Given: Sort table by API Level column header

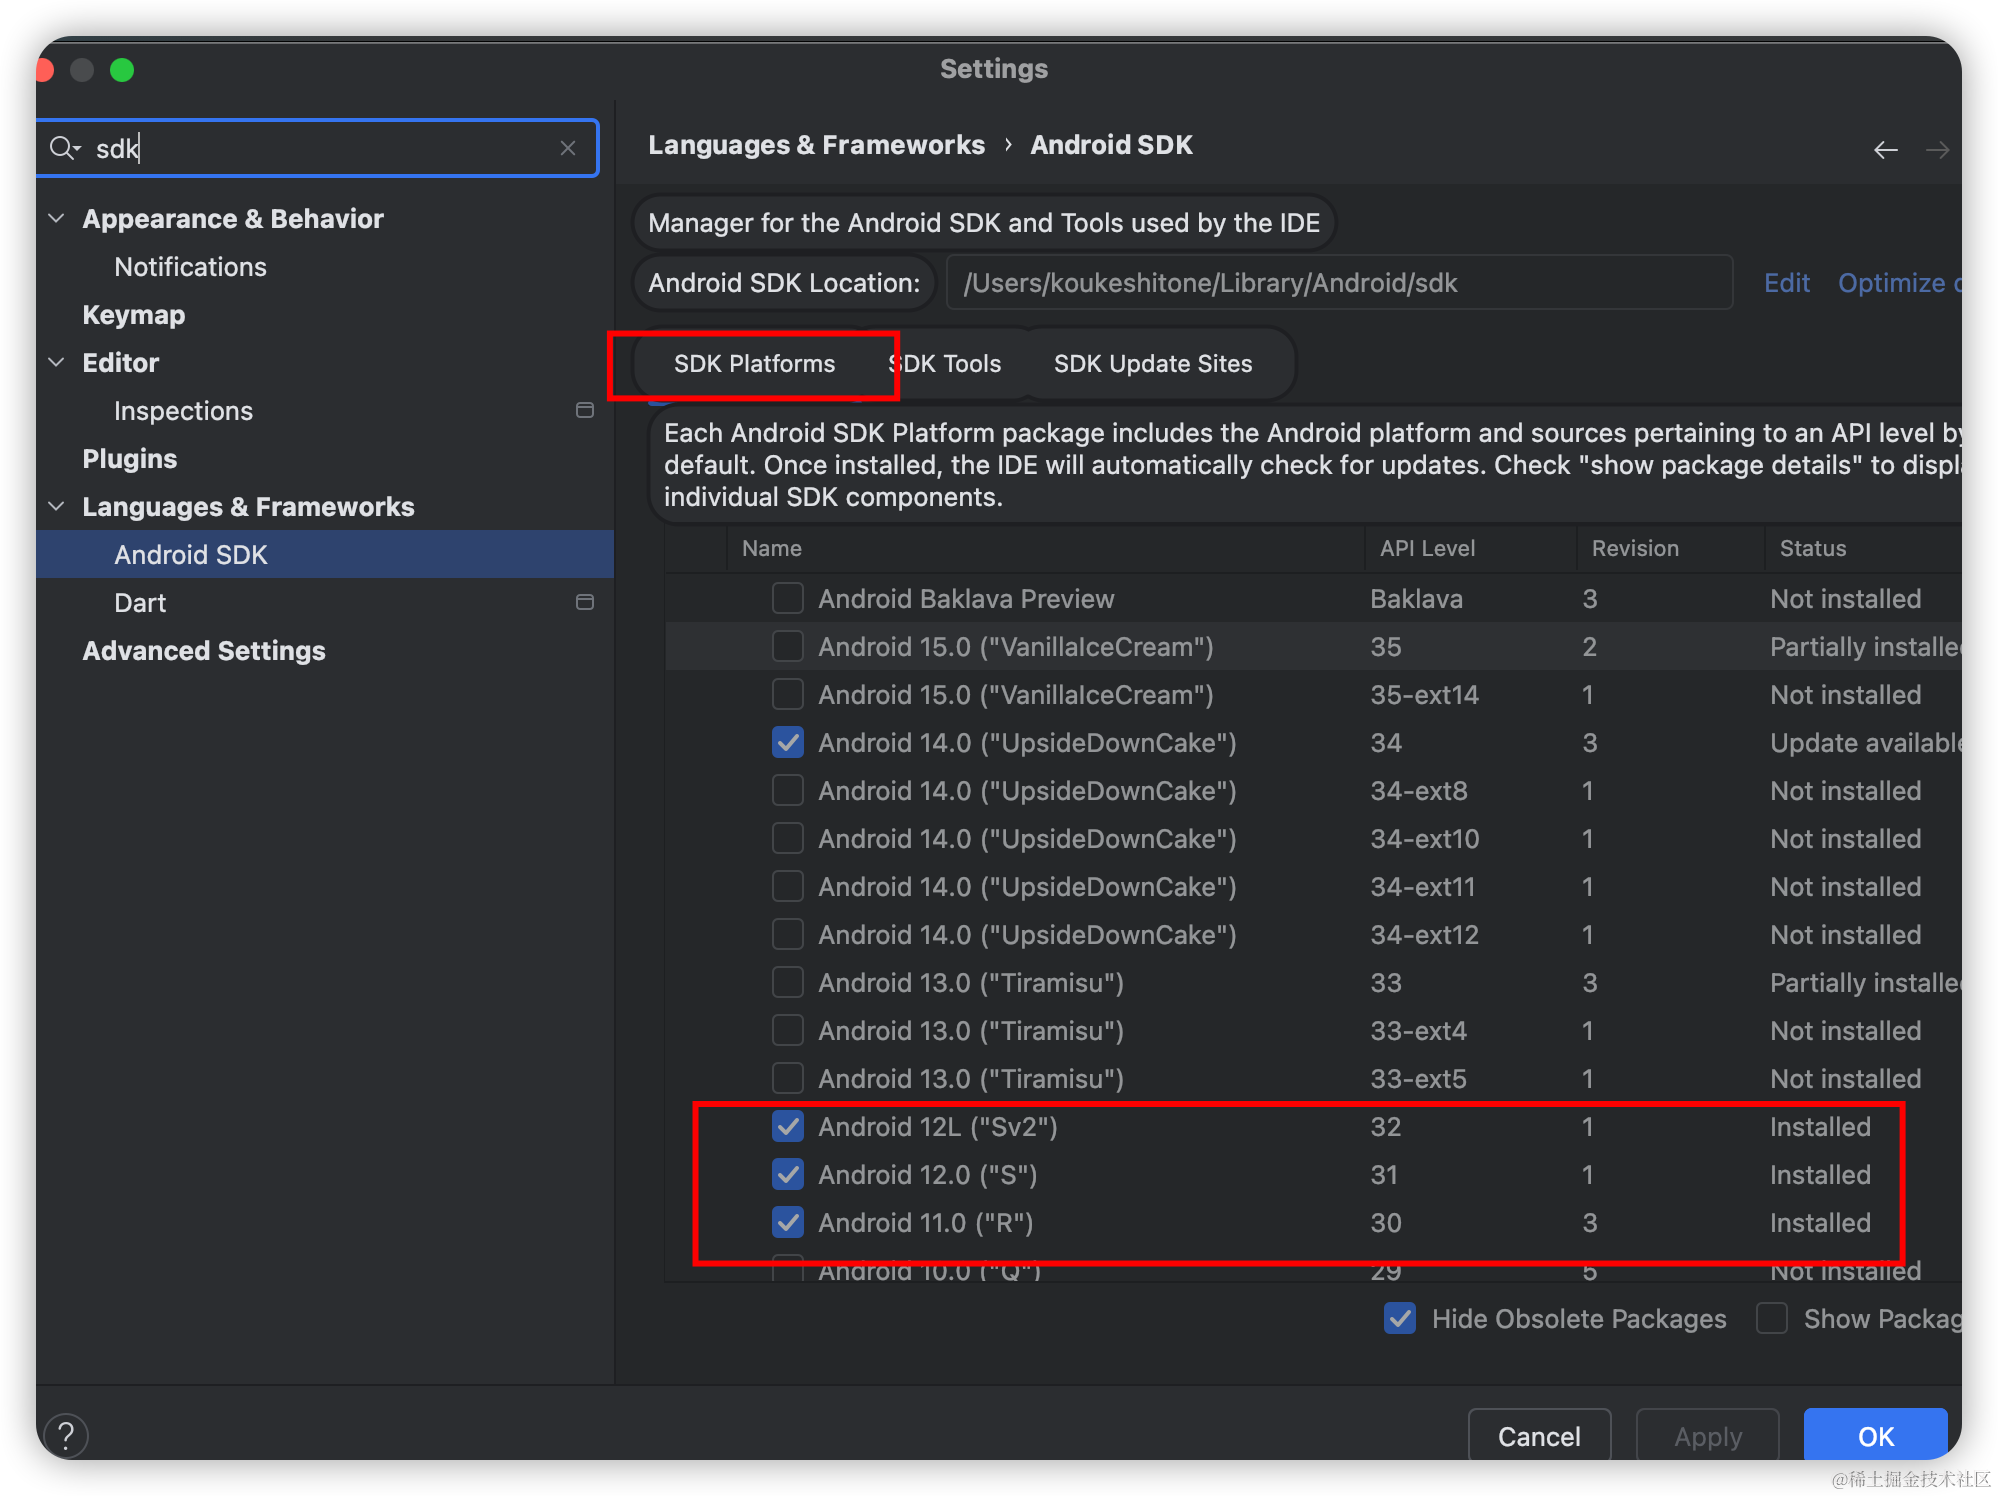Looking at the screenshot, I should (x=1427, y=549).
